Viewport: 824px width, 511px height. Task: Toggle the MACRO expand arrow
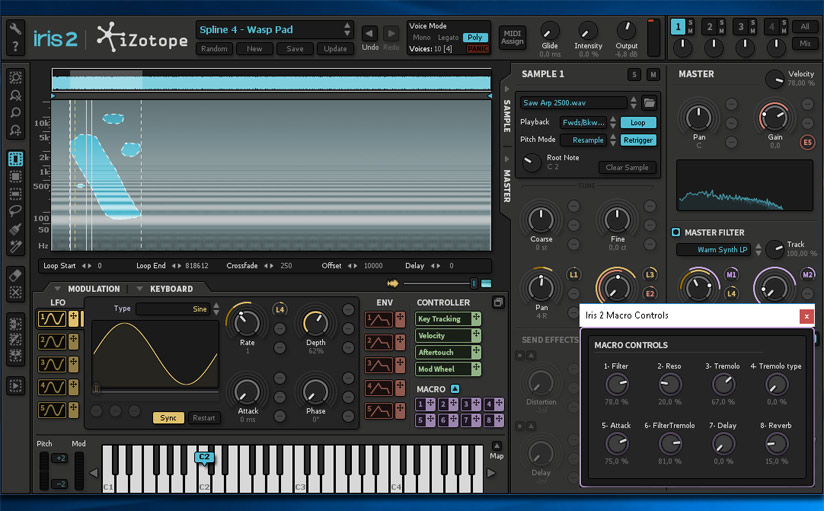point(455,389)
